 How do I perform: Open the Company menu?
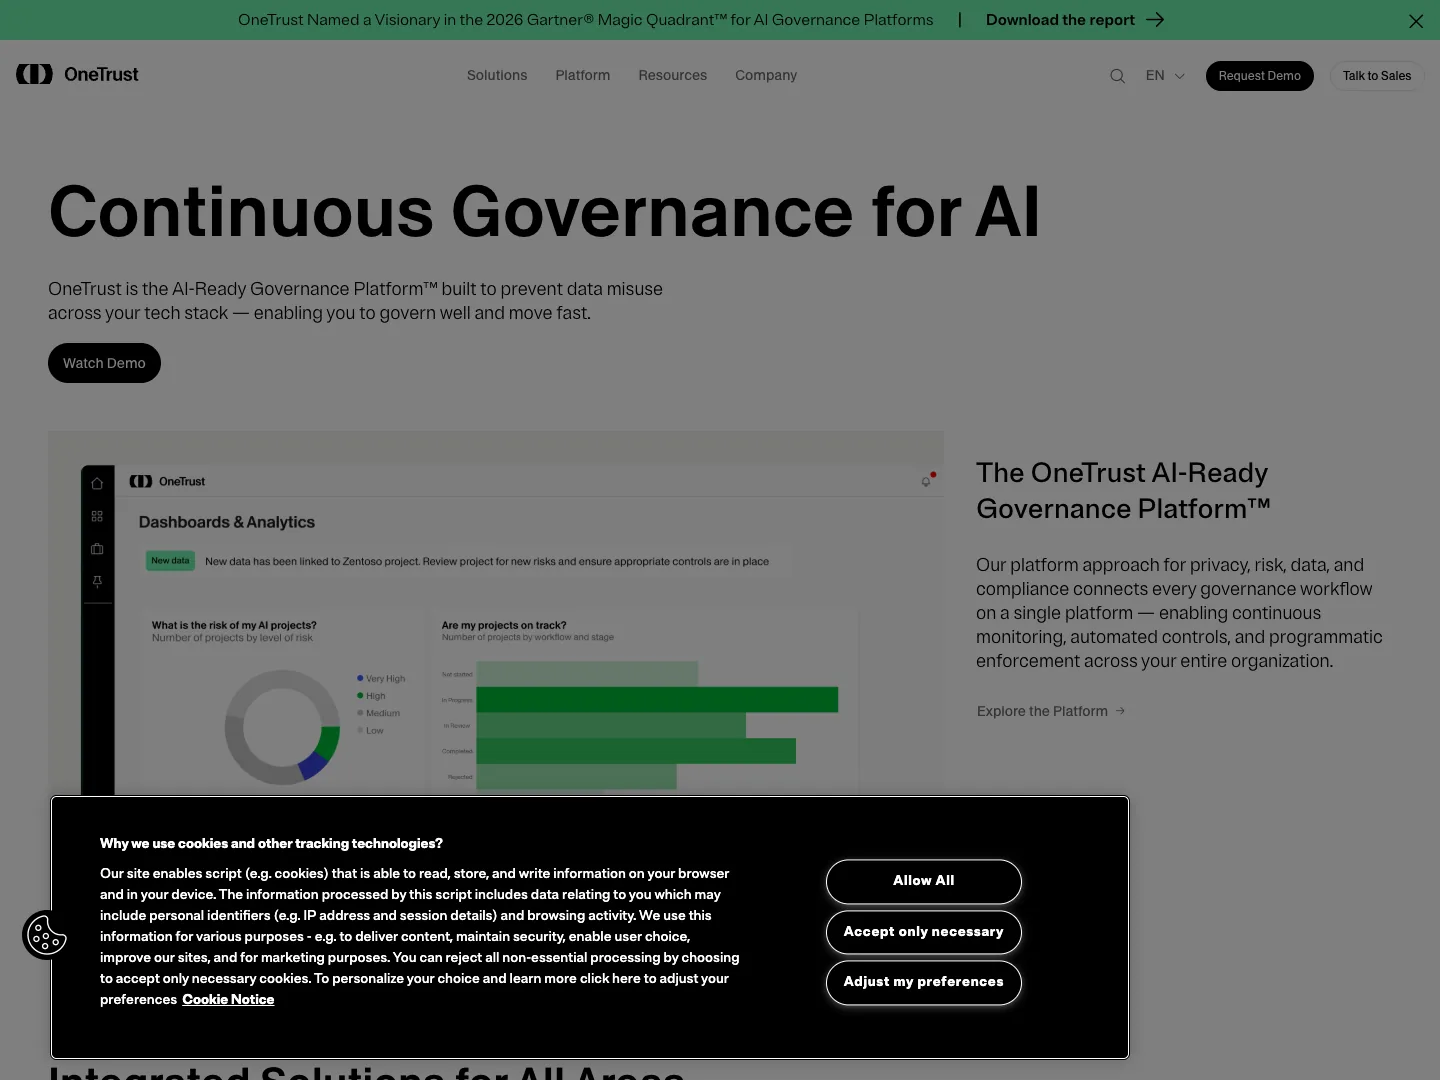766,75
